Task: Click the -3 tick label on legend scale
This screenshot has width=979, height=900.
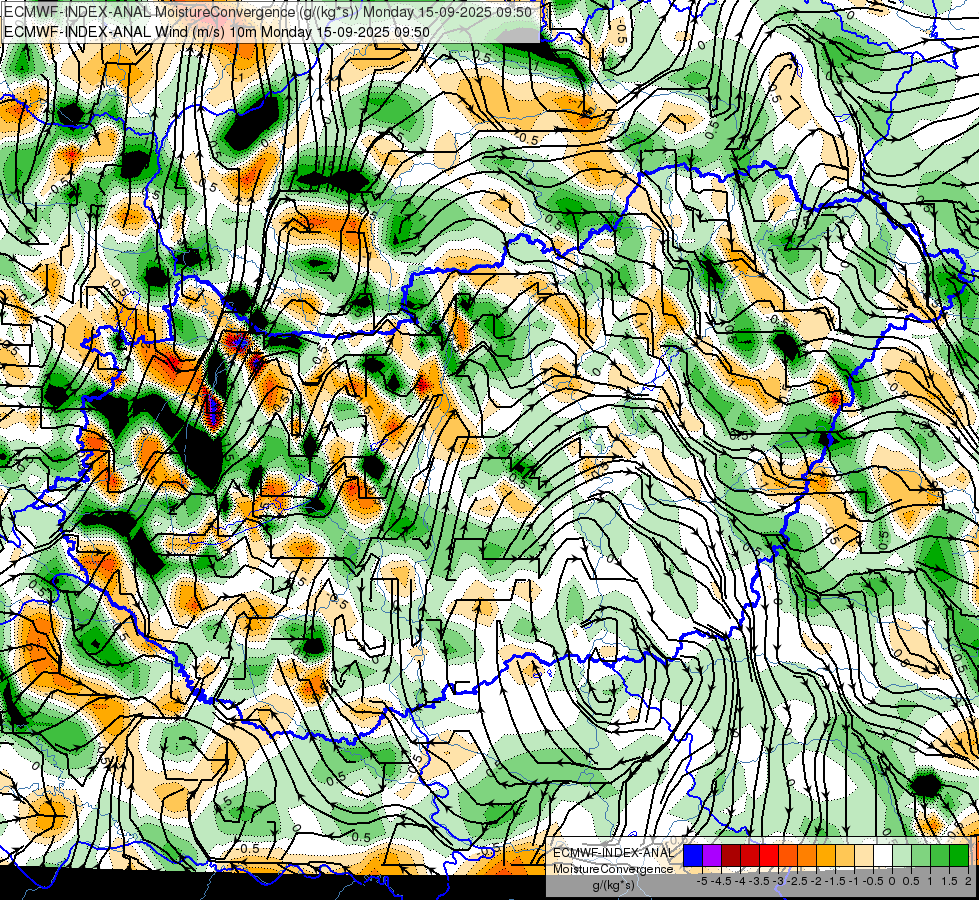Action: 778,881
